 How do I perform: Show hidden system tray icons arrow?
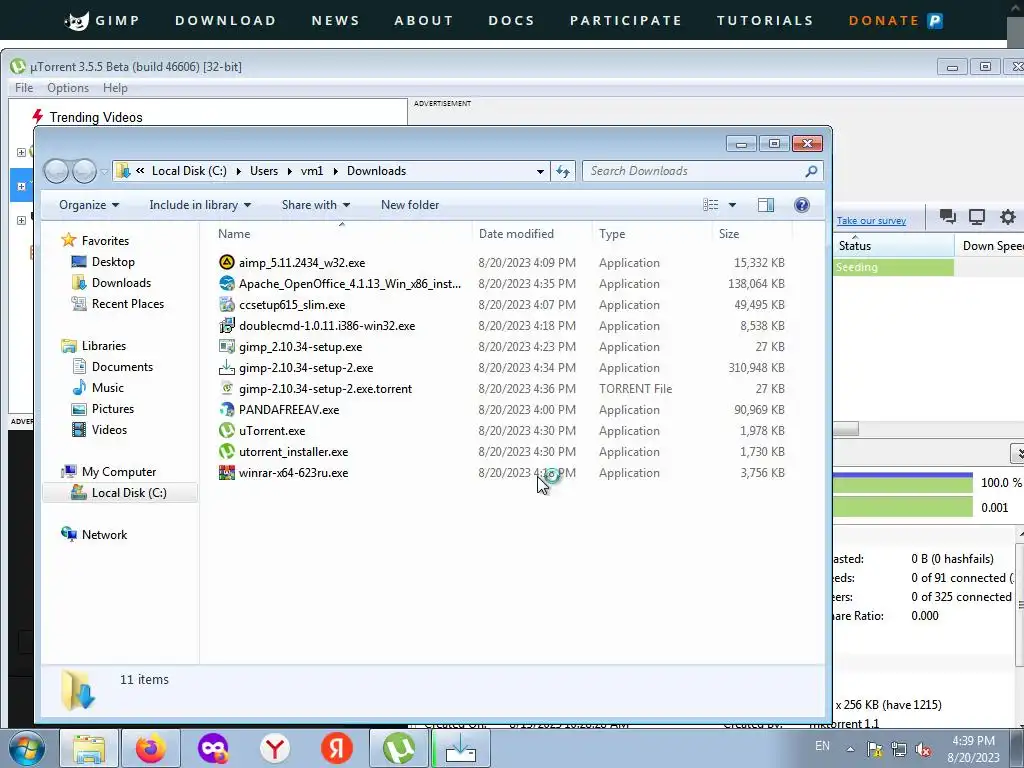[x=850, y=749]
